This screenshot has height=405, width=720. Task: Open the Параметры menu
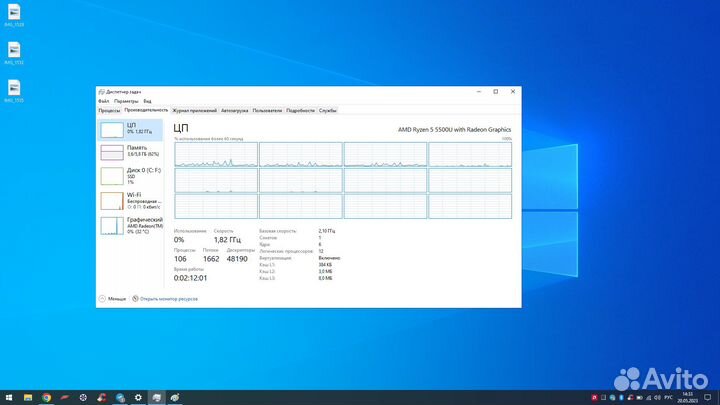pyautogui.click(x=126, y=101)
